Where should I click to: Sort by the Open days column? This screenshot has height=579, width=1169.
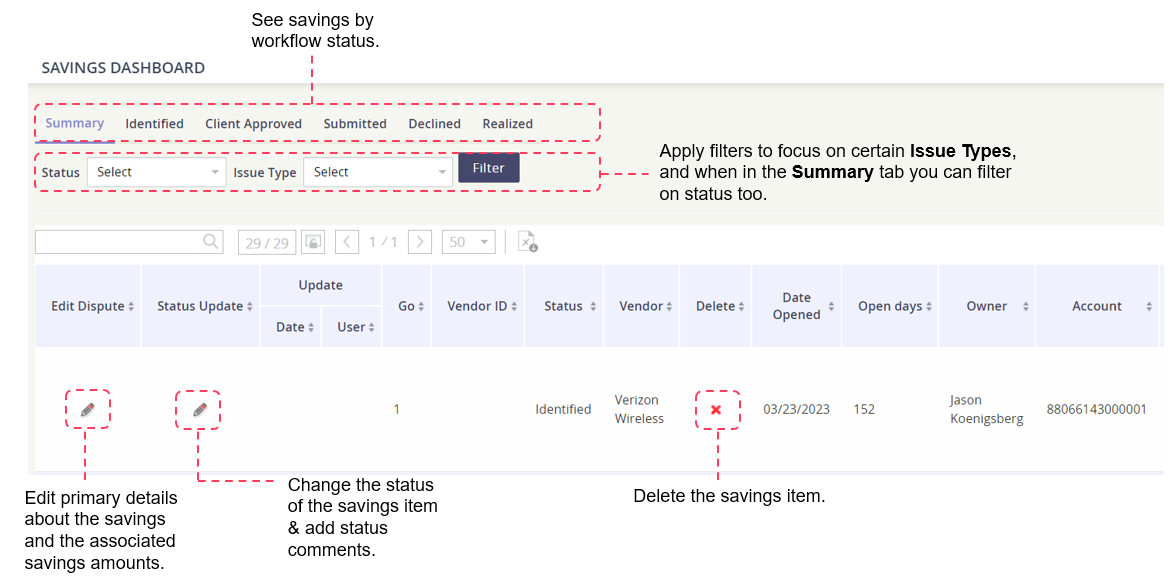pyautogui.click(x=890, y=306)
